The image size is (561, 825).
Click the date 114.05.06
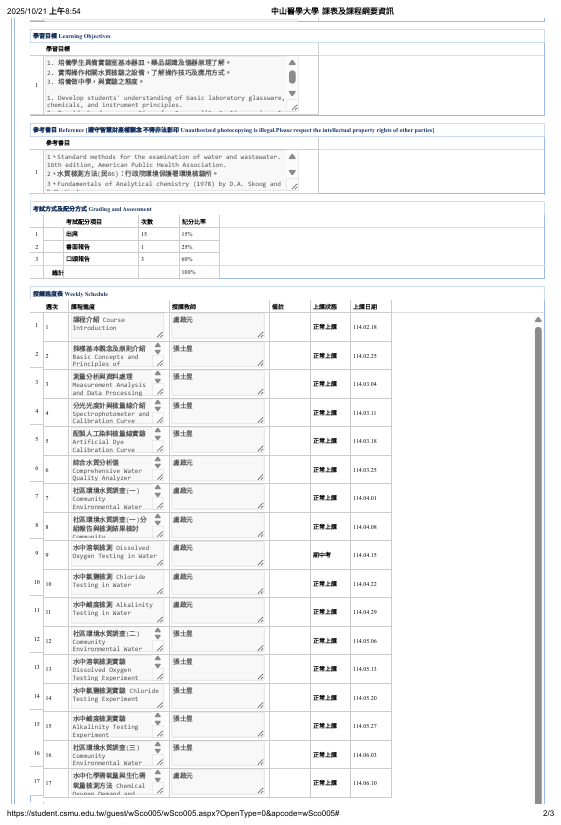click(365, 641)
